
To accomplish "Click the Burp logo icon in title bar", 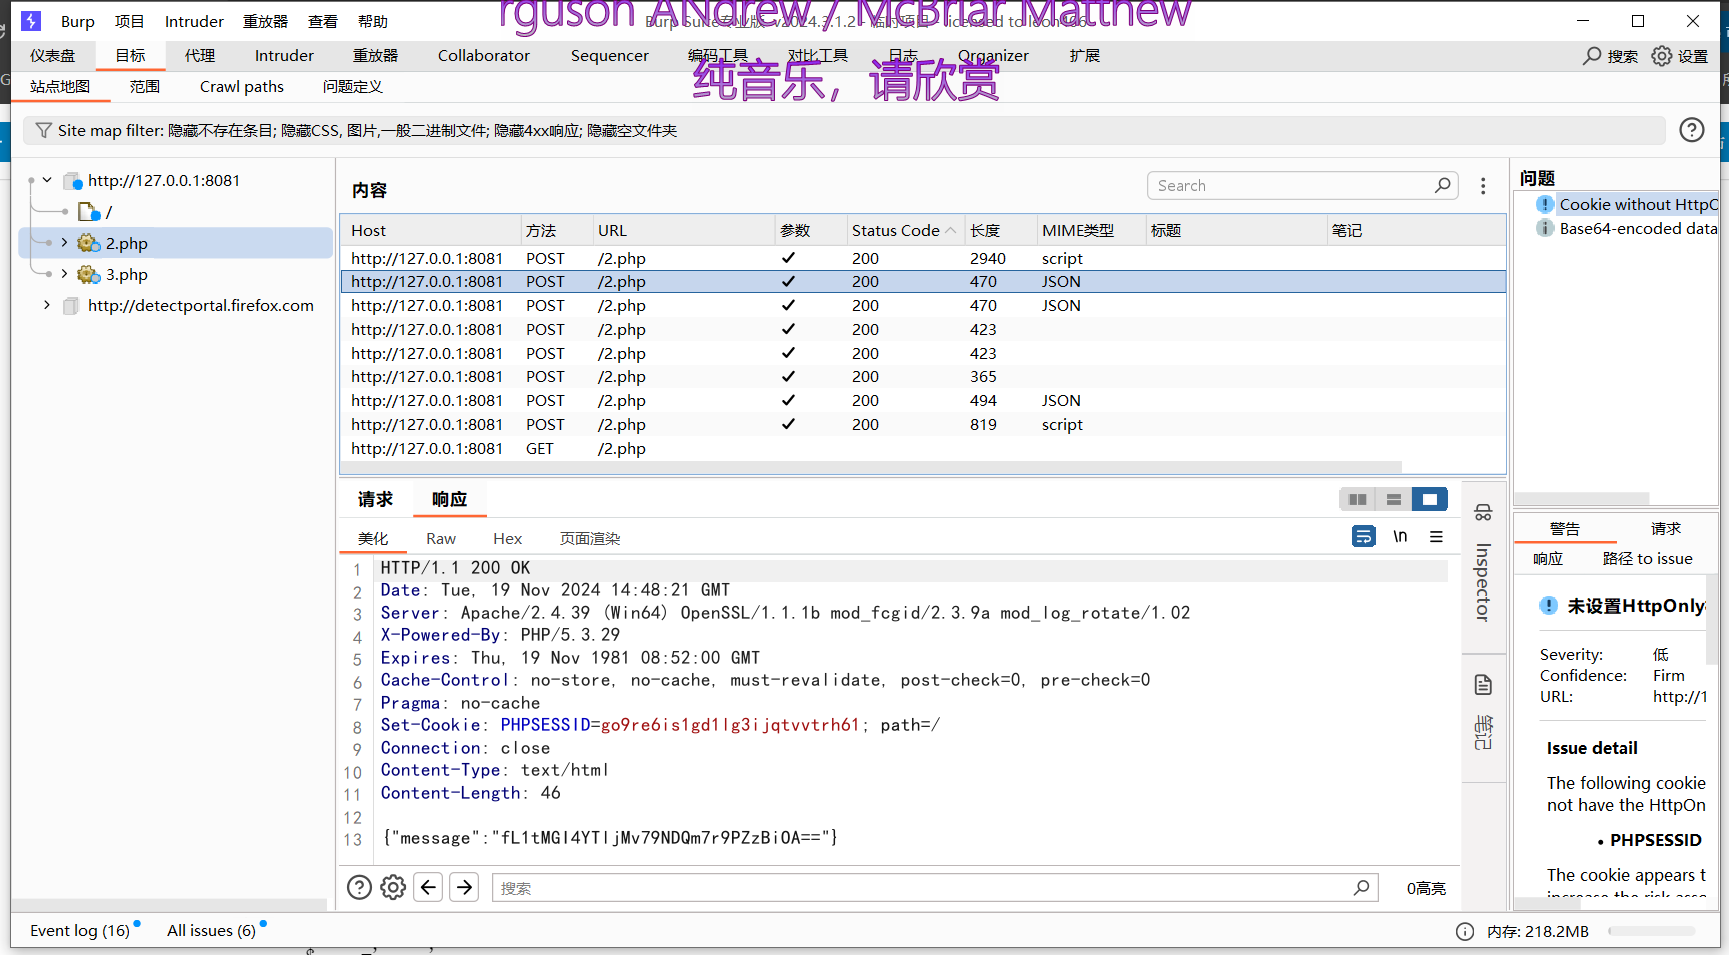I will [x=31, y=21].
